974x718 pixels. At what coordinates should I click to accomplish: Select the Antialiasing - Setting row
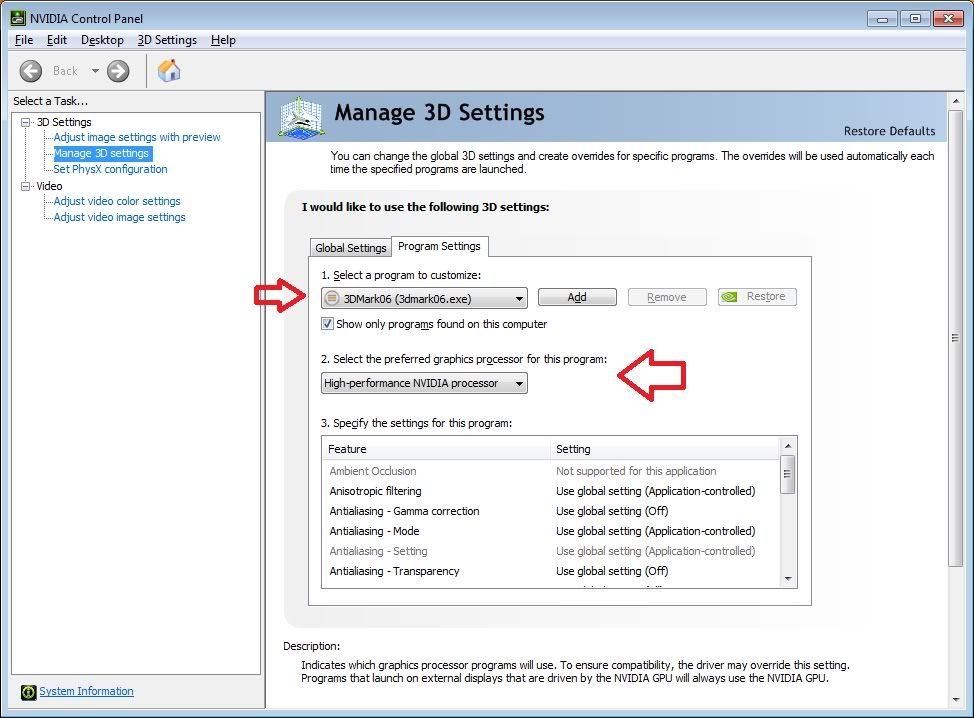[550, 551]
